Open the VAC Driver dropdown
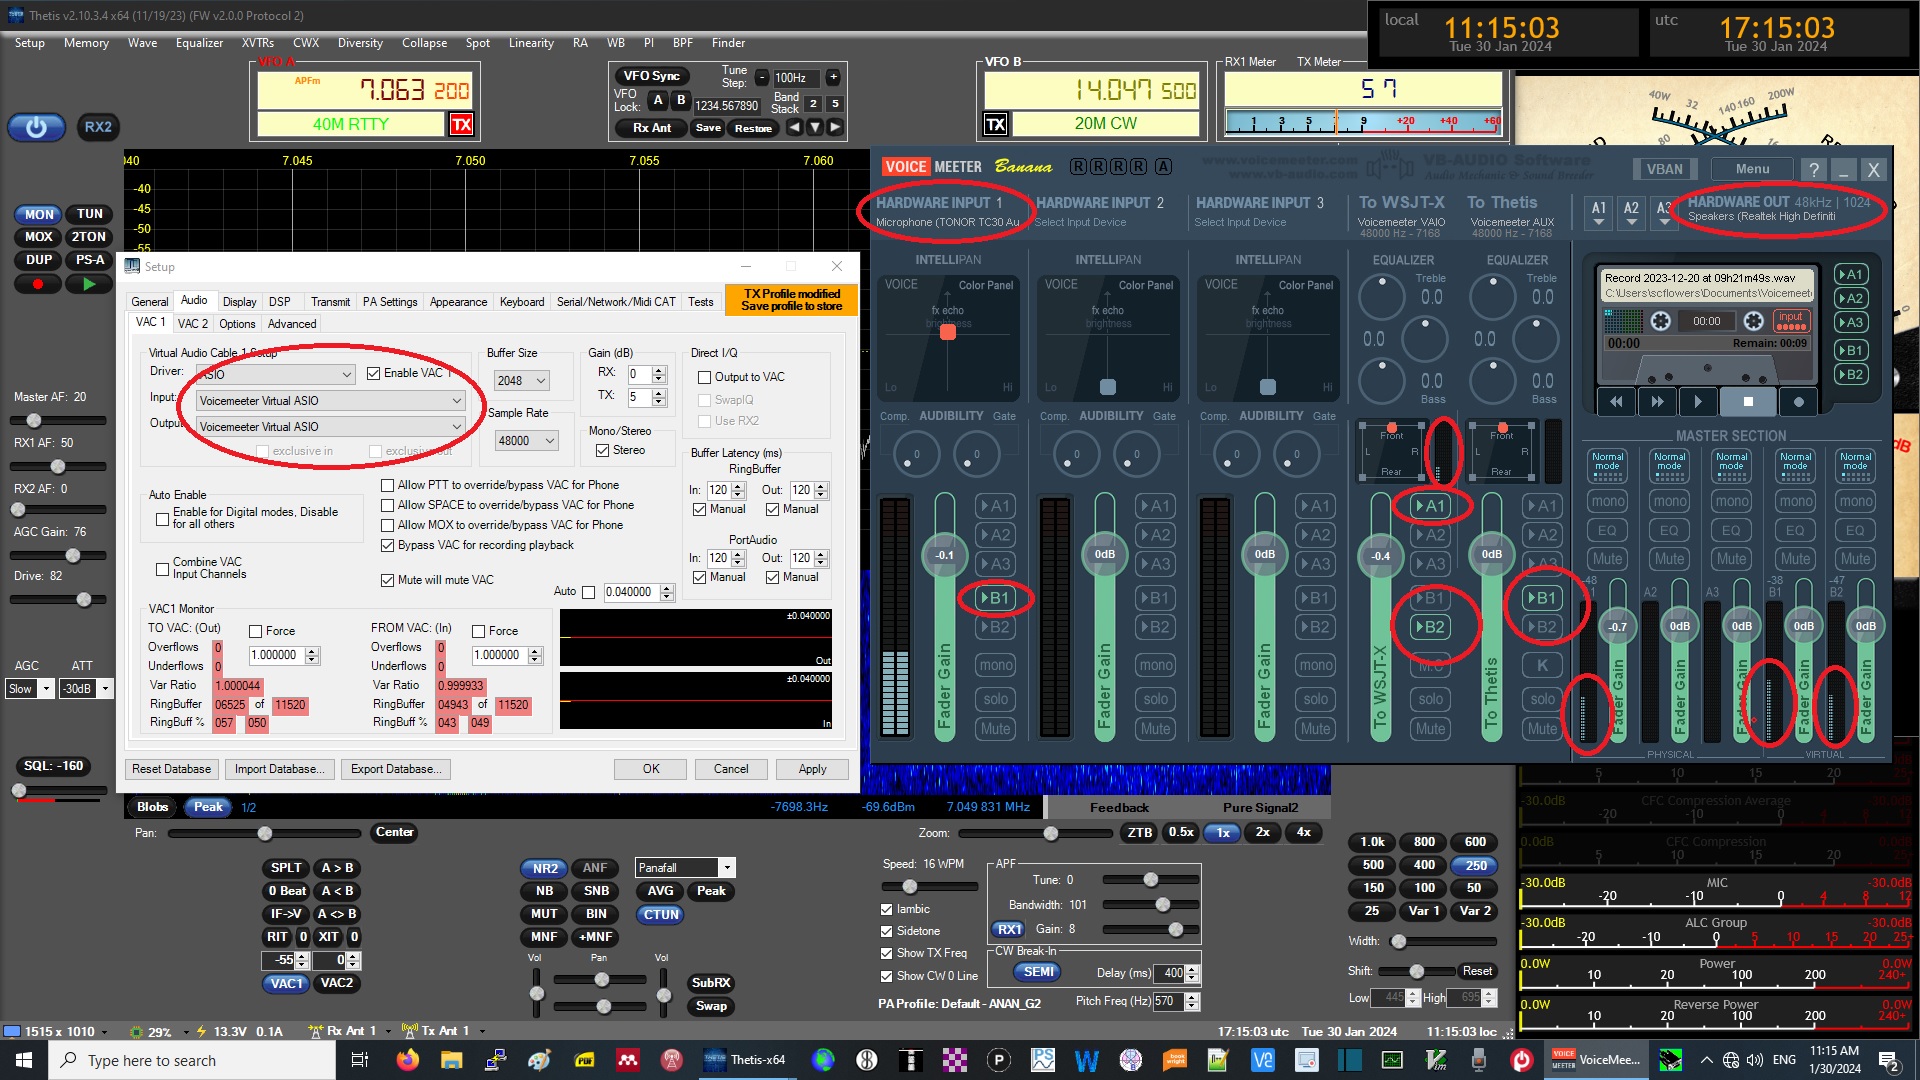This screenshot has width=1920, height=1080. tap(275, 375)
